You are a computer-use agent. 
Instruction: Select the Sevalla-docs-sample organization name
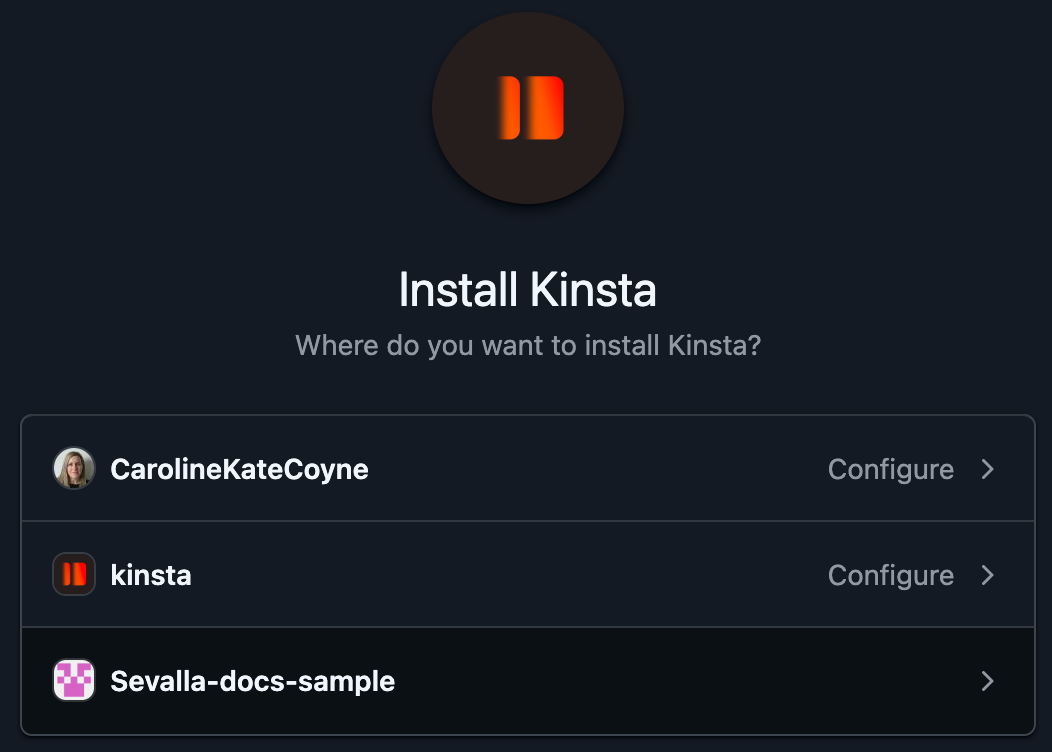point(251,680)
